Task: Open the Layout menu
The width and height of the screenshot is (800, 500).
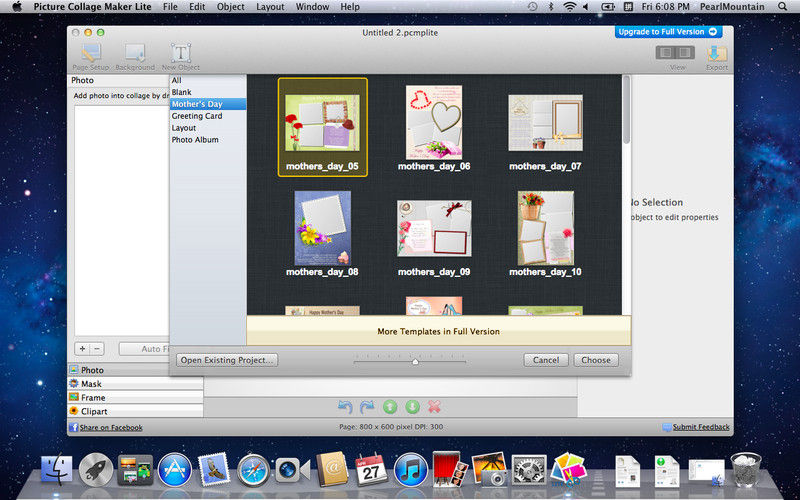Action: tap(270, 7)
